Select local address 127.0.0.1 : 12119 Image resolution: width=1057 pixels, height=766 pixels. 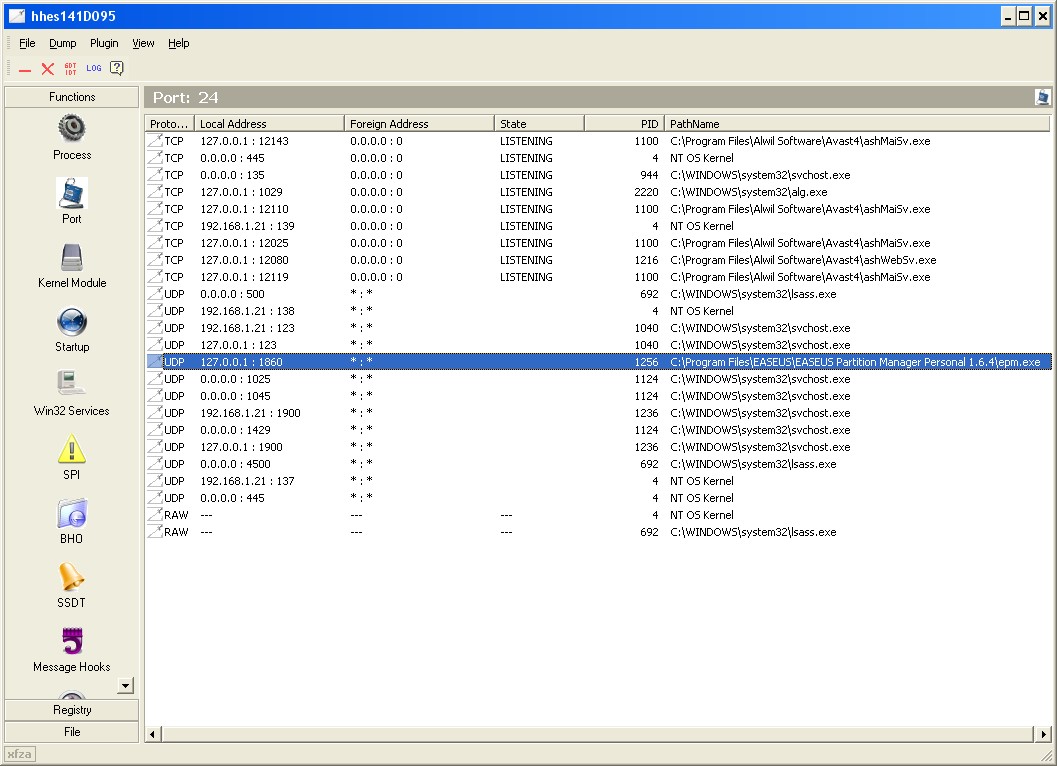pyautogui.click(x=244, y=276)
